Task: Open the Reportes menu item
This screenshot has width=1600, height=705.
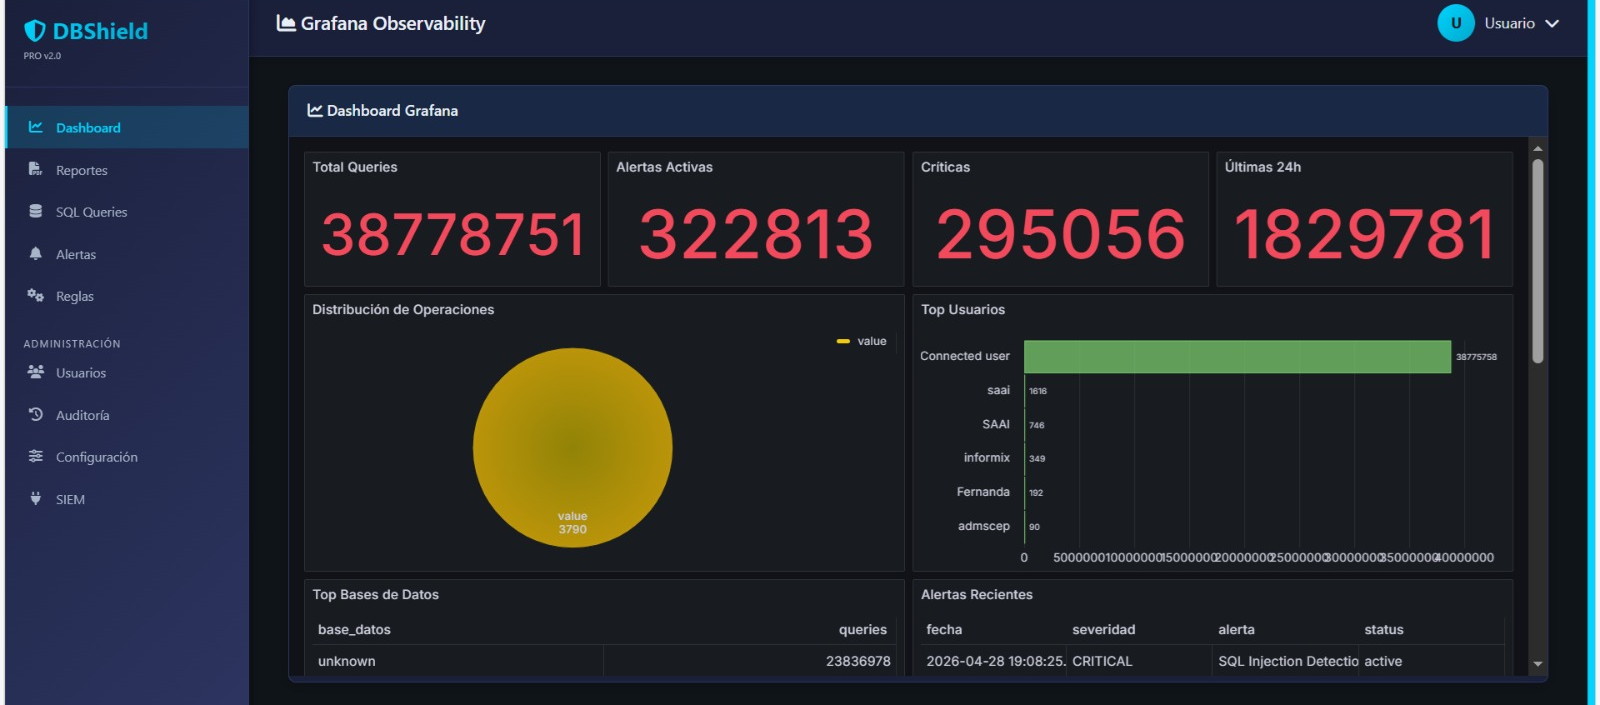Action: click(x=127, y=170)
